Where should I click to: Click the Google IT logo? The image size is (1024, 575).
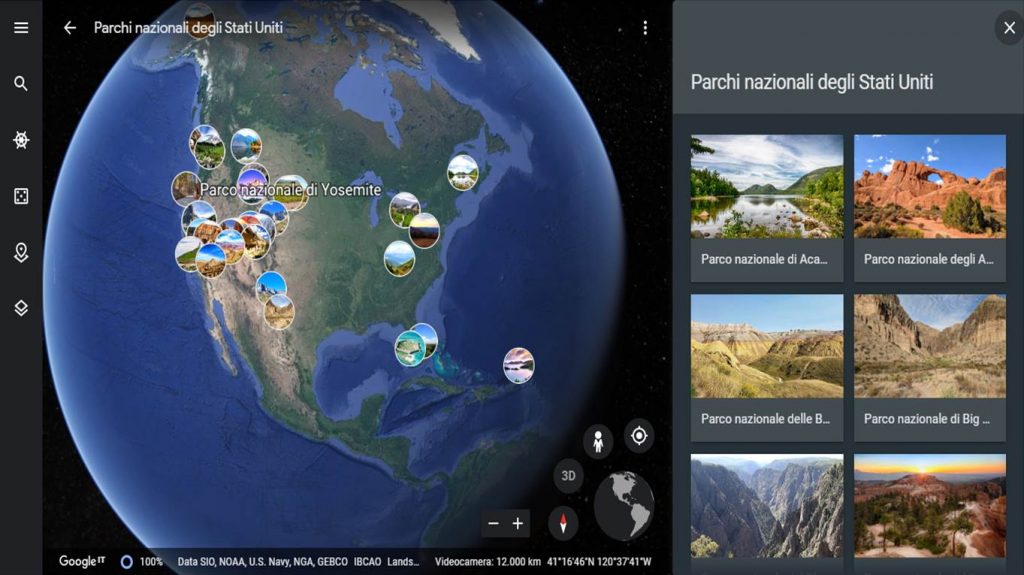point(82,561)
